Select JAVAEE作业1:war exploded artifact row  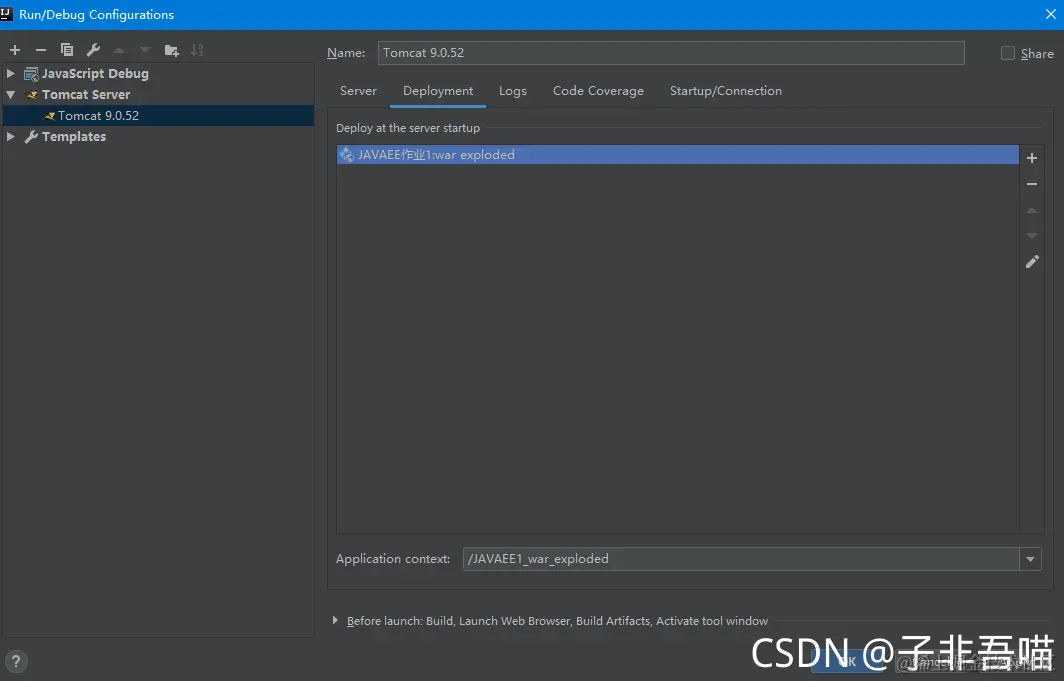677,155
